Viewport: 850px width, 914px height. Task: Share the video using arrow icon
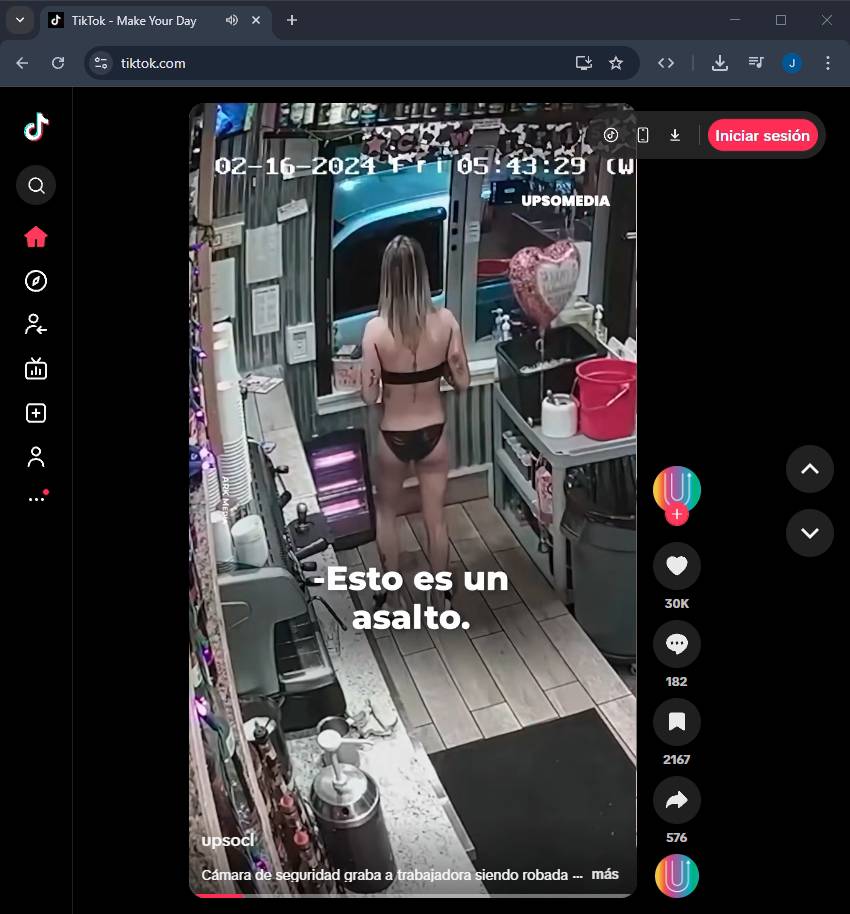point(676,800)
